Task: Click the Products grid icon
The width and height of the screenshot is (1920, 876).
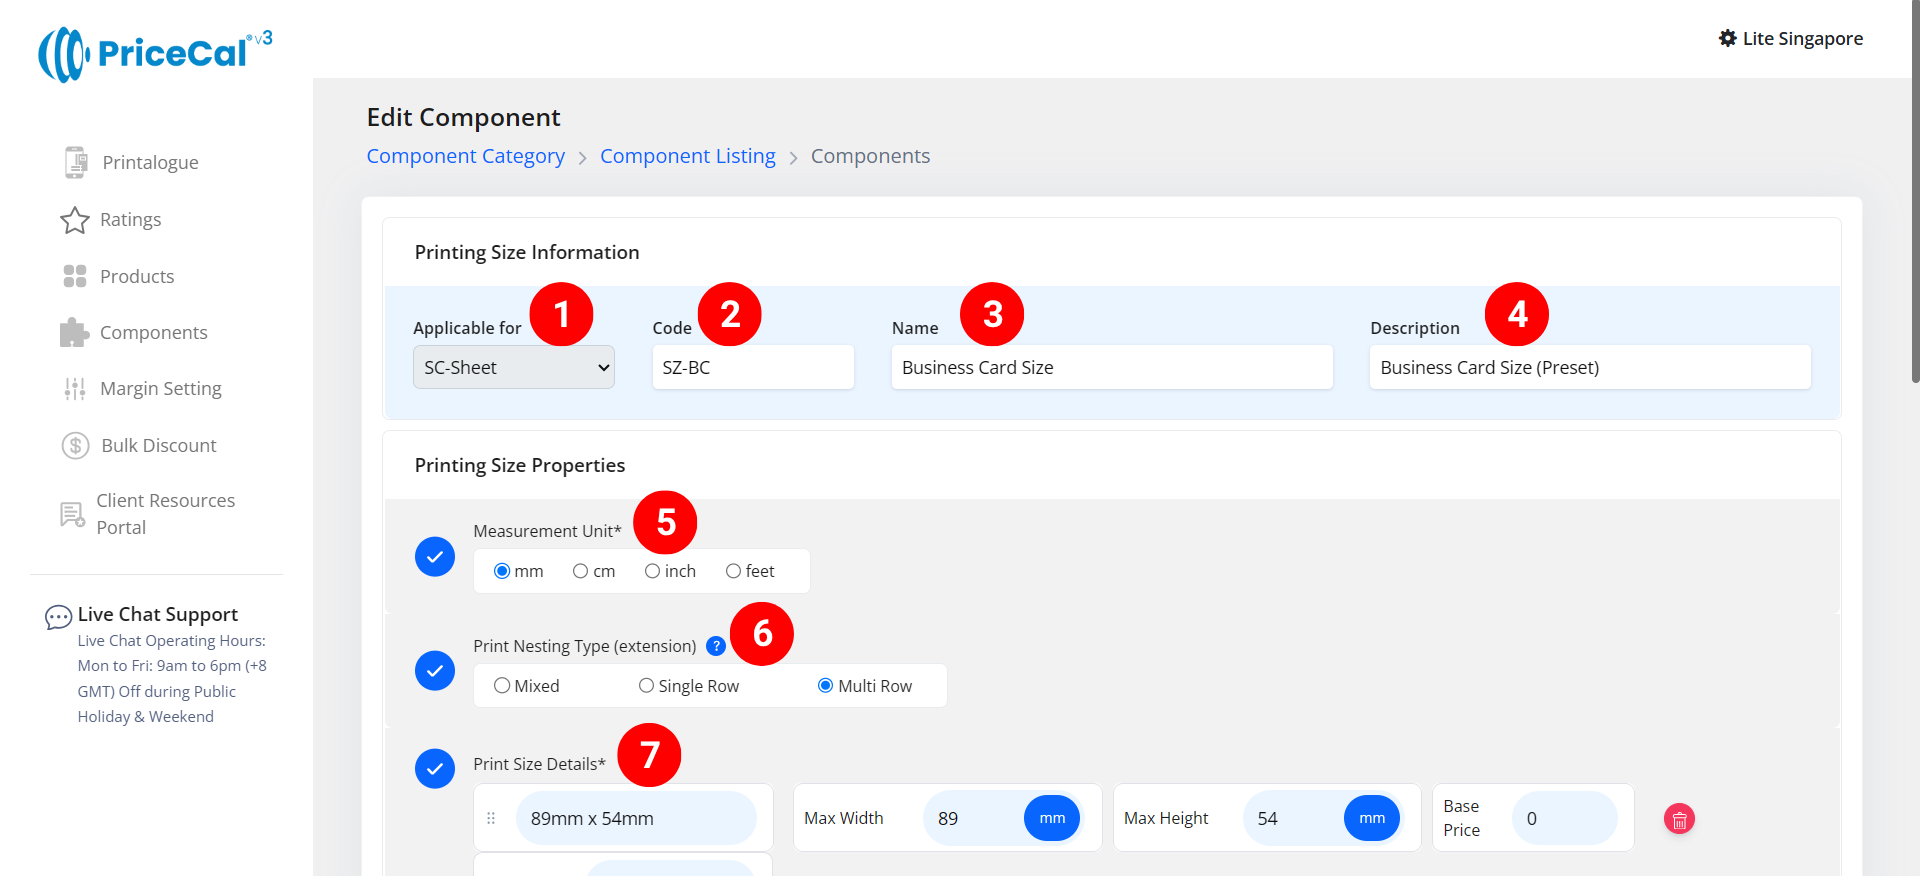Action: coord(75,276)
